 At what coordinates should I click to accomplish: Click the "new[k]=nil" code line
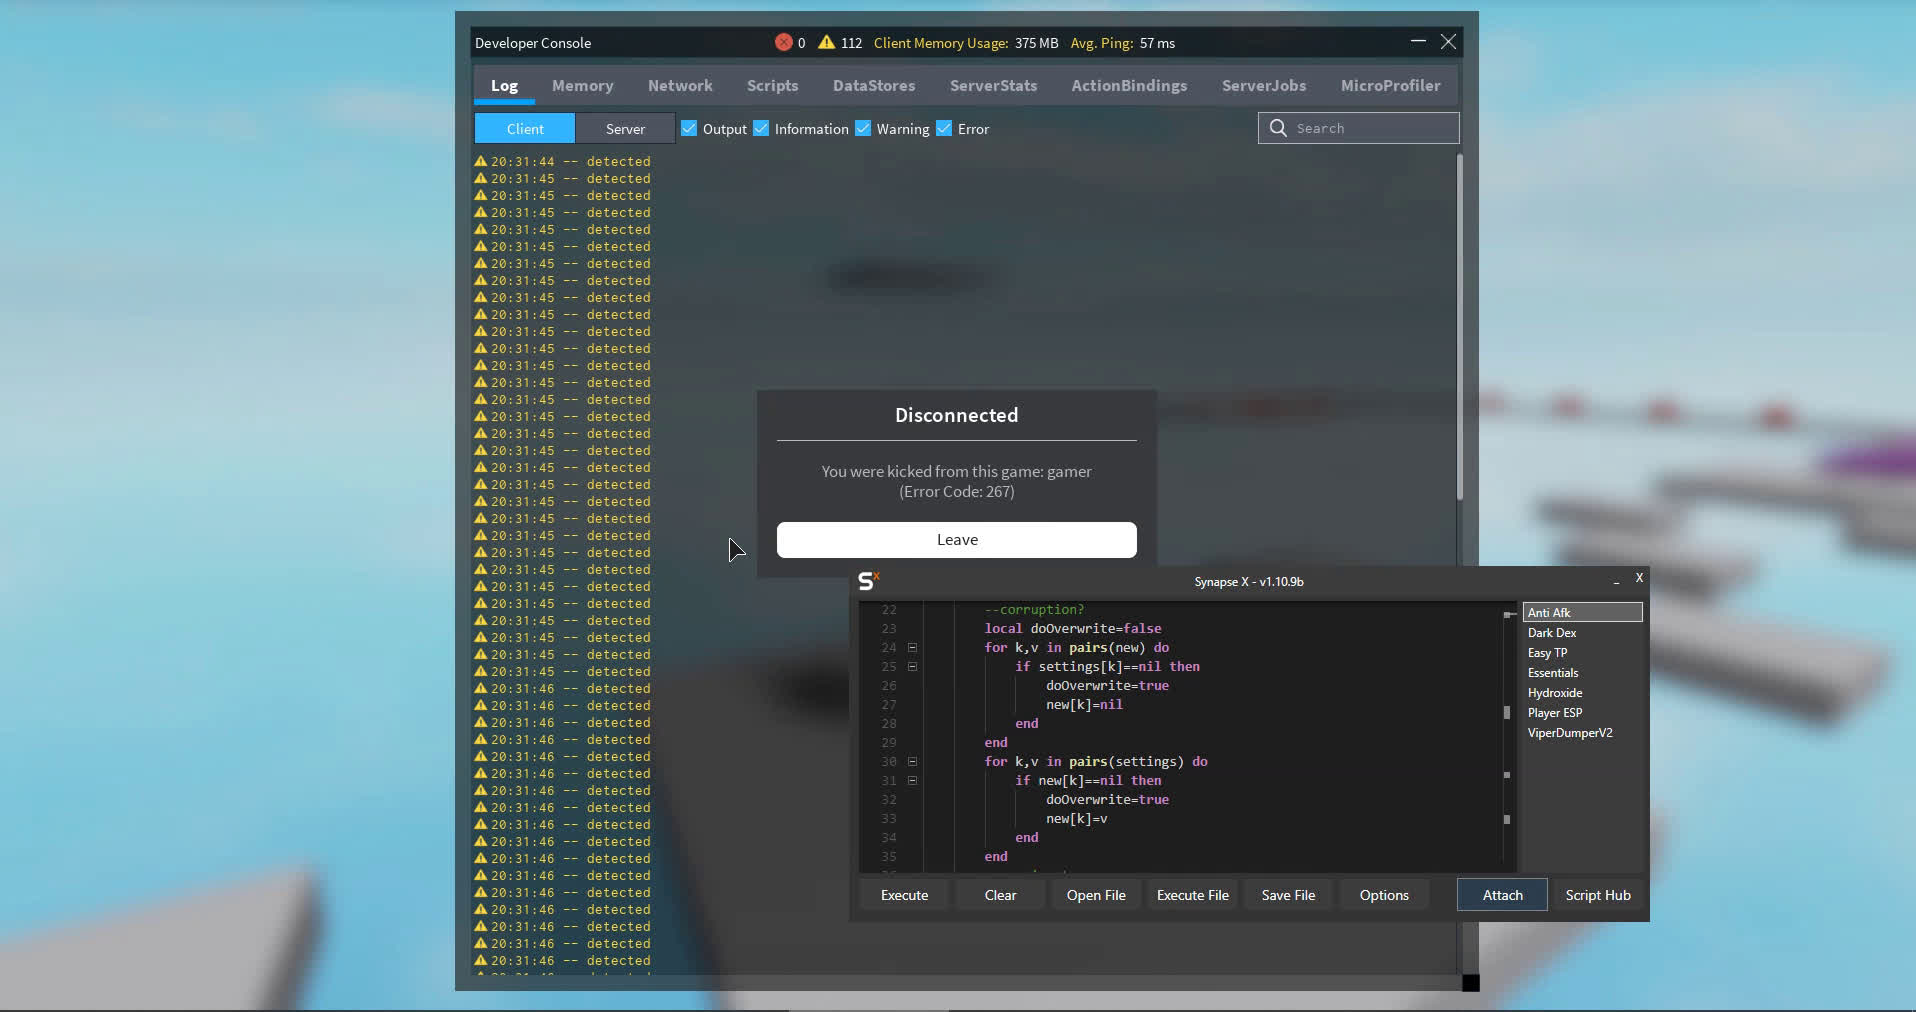(x=1084, y=705)
